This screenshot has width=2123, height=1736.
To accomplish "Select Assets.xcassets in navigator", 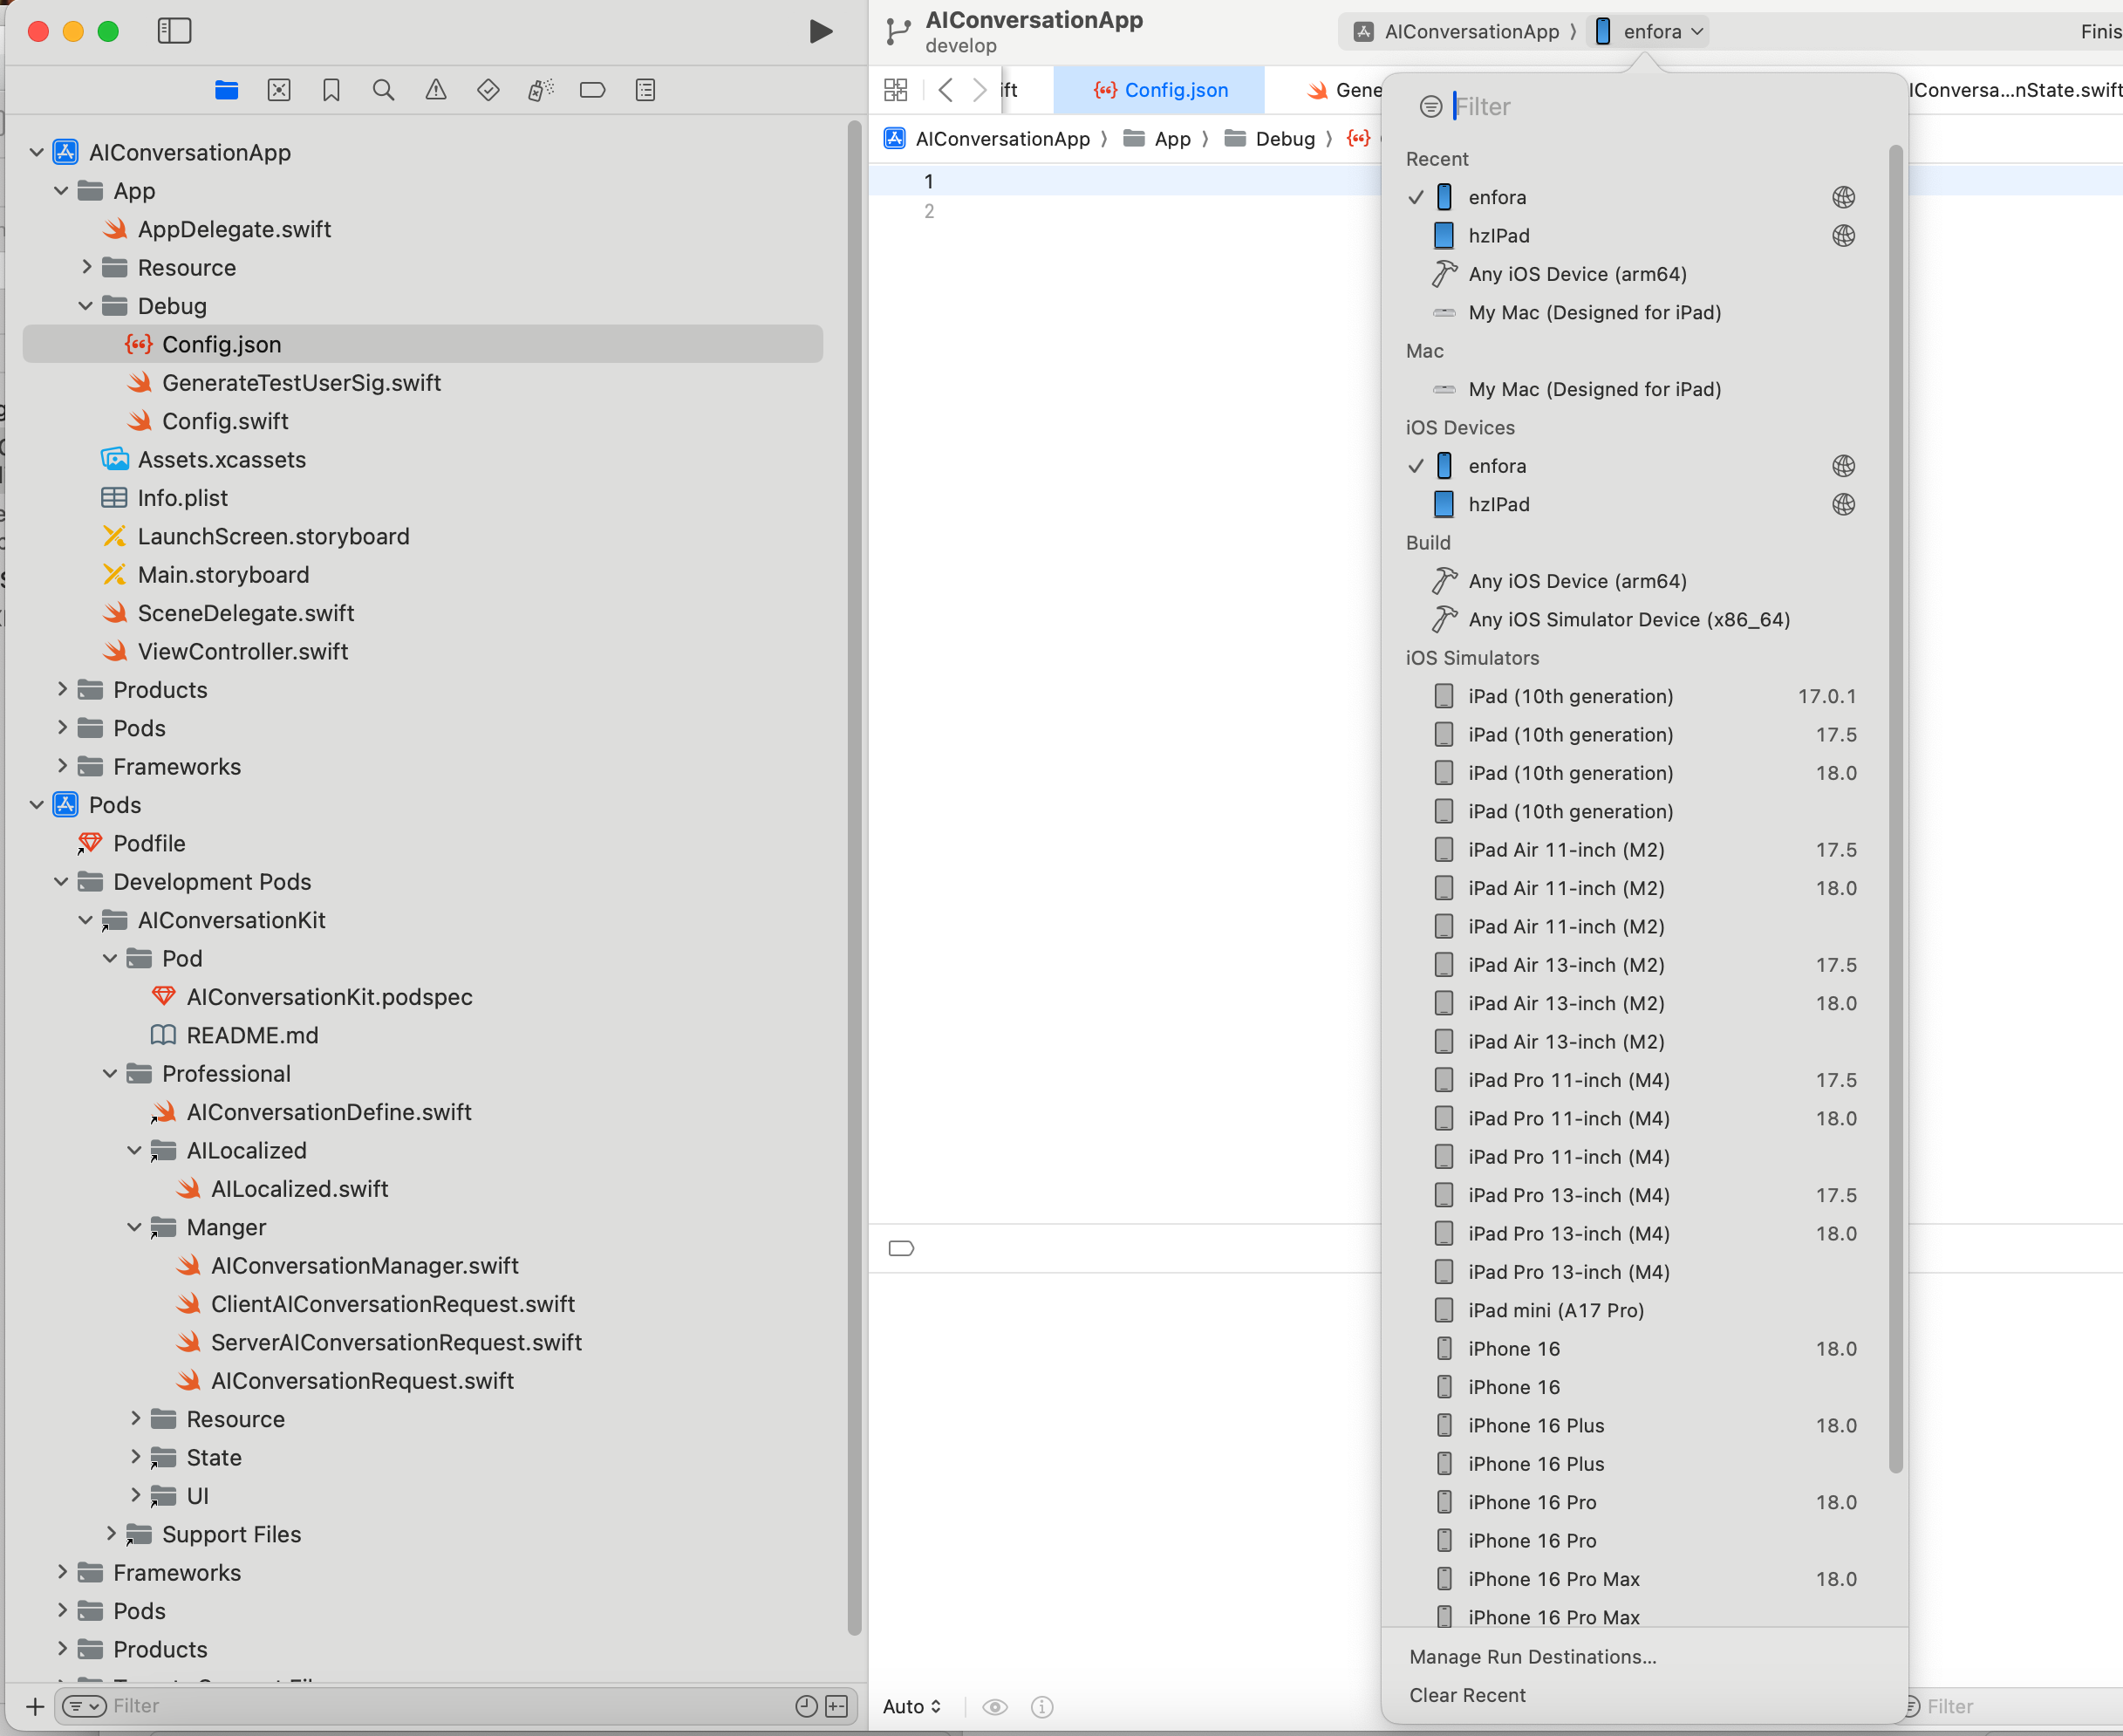I will click(x=221, y=459).
